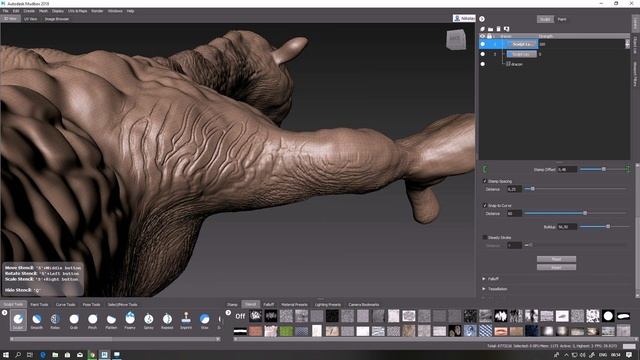Select the Grab tool
The image size is (640, 360).
tap(74, 320)
